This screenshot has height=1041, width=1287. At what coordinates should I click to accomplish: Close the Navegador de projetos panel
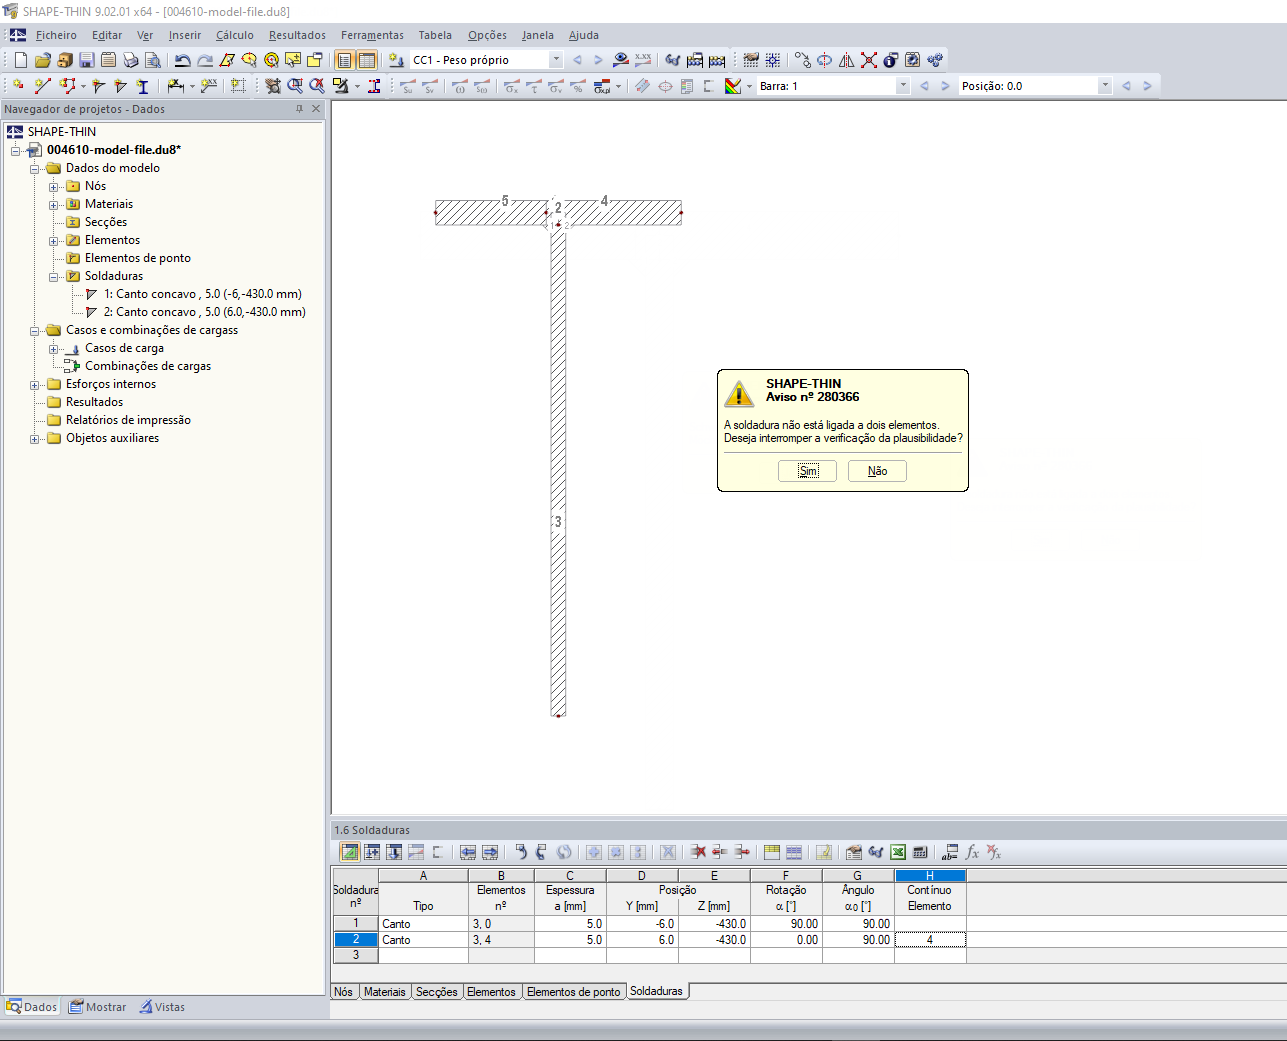[316, 109]
